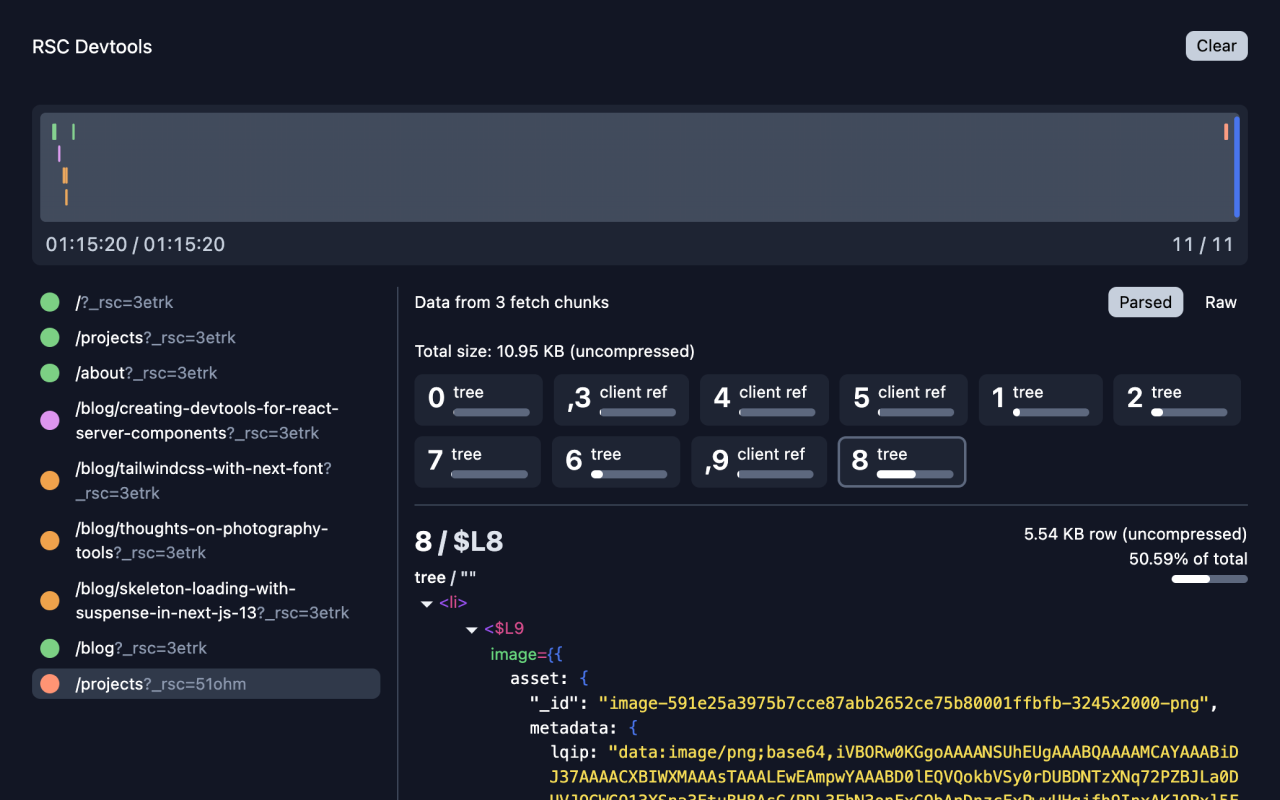Collapse the <$L9> element node
This screenshot has height=800, width=1280.
[471, 628]
